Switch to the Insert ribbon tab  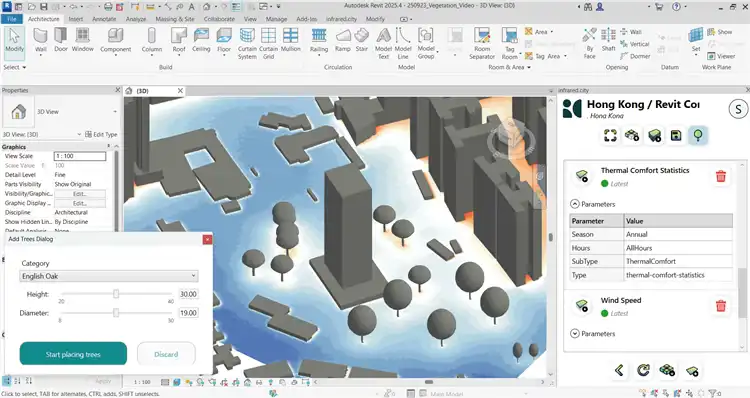(x=76, y=19)
